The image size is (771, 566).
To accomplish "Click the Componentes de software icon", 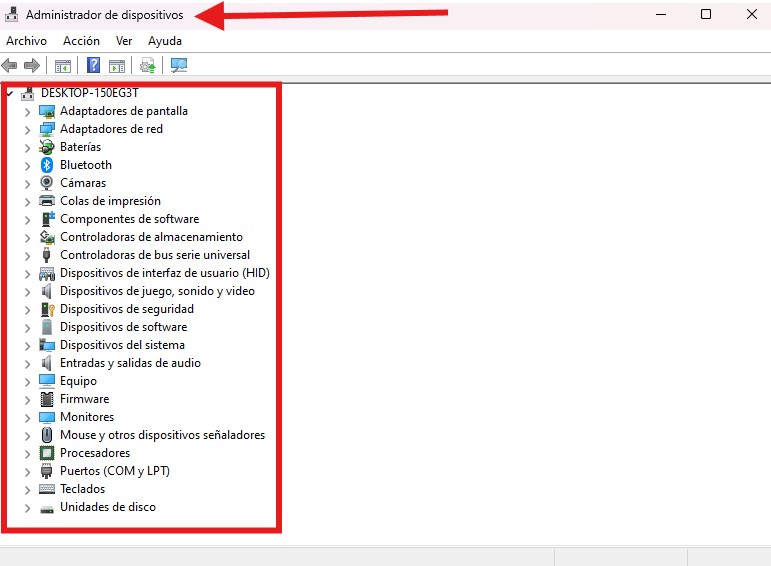I will 48,219.
